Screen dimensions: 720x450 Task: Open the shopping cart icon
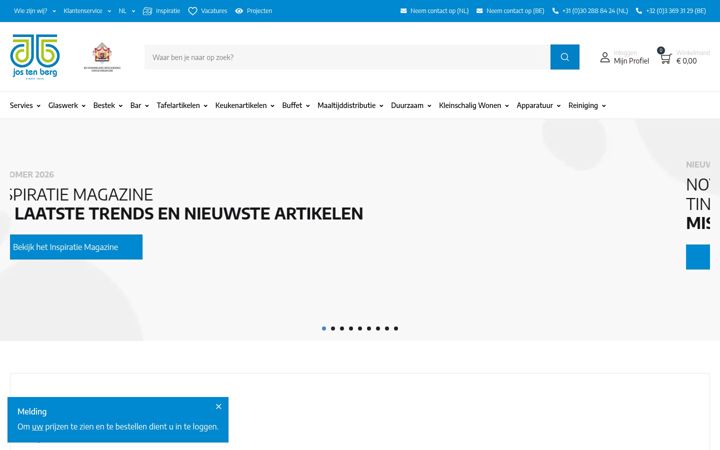(x=665, y=58)
